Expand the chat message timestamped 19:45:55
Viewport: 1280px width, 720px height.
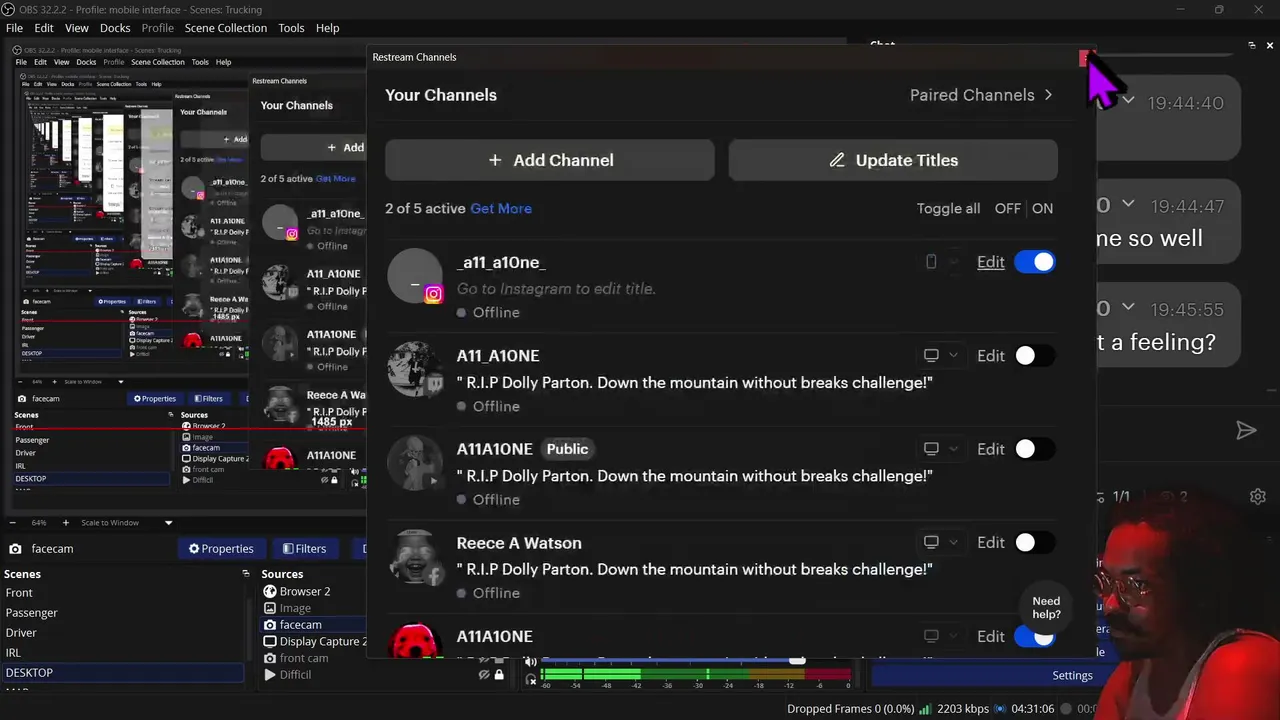[x=1128, y=307]
